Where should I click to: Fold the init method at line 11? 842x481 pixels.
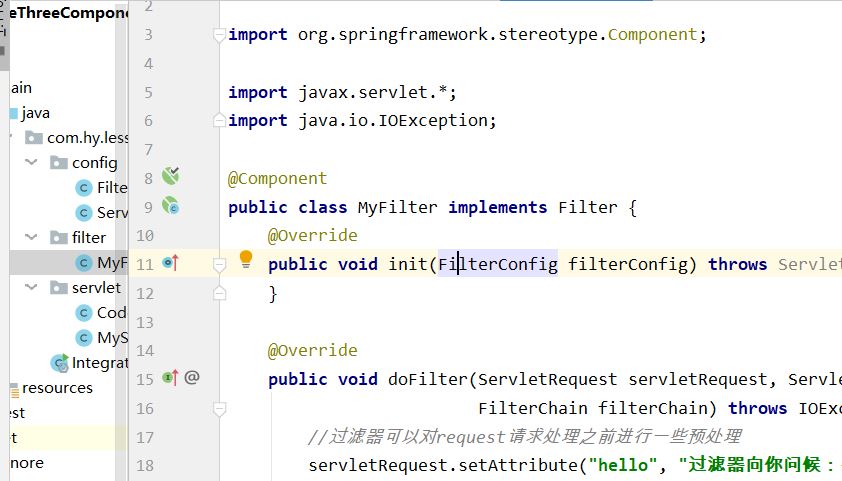pos(219,265)
